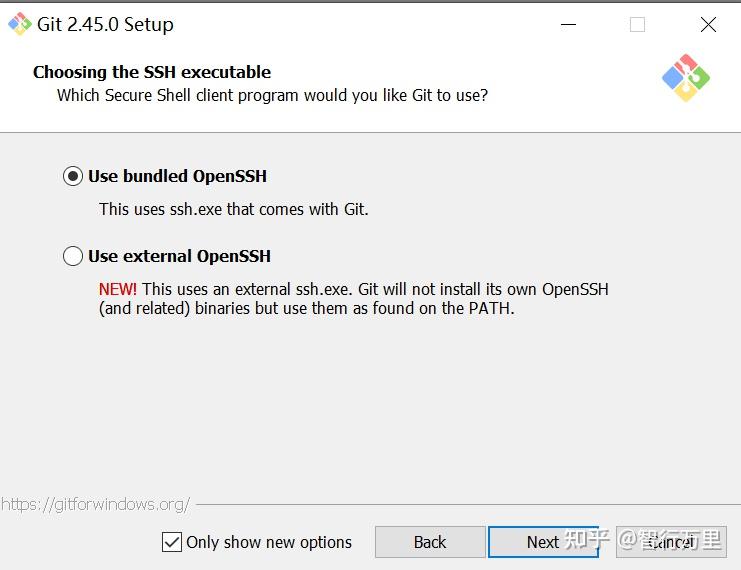Click the 'comes with Git' description line
Viewport: 741px width, 570px height.
point(233,210)
